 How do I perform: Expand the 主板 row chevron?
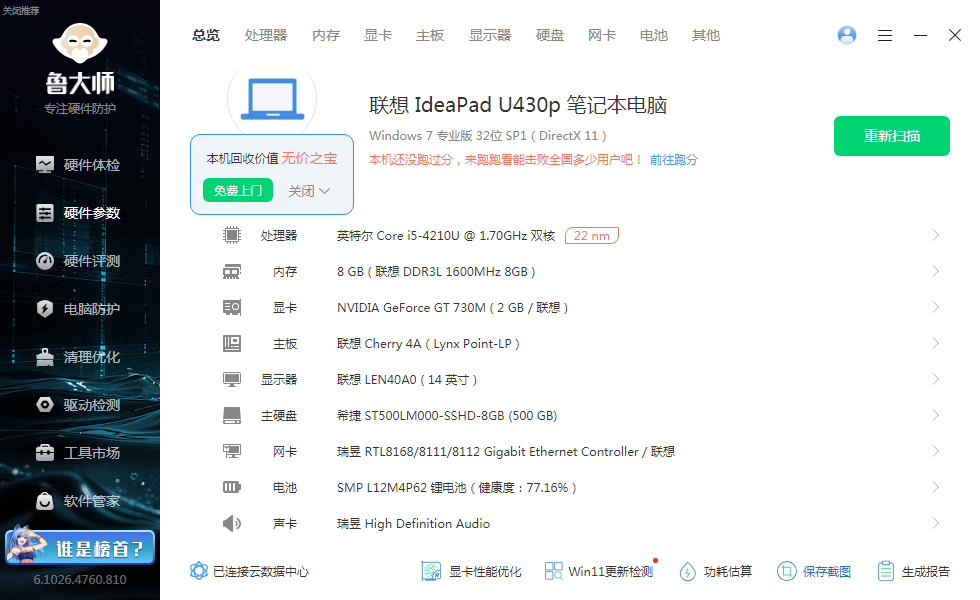936,343
